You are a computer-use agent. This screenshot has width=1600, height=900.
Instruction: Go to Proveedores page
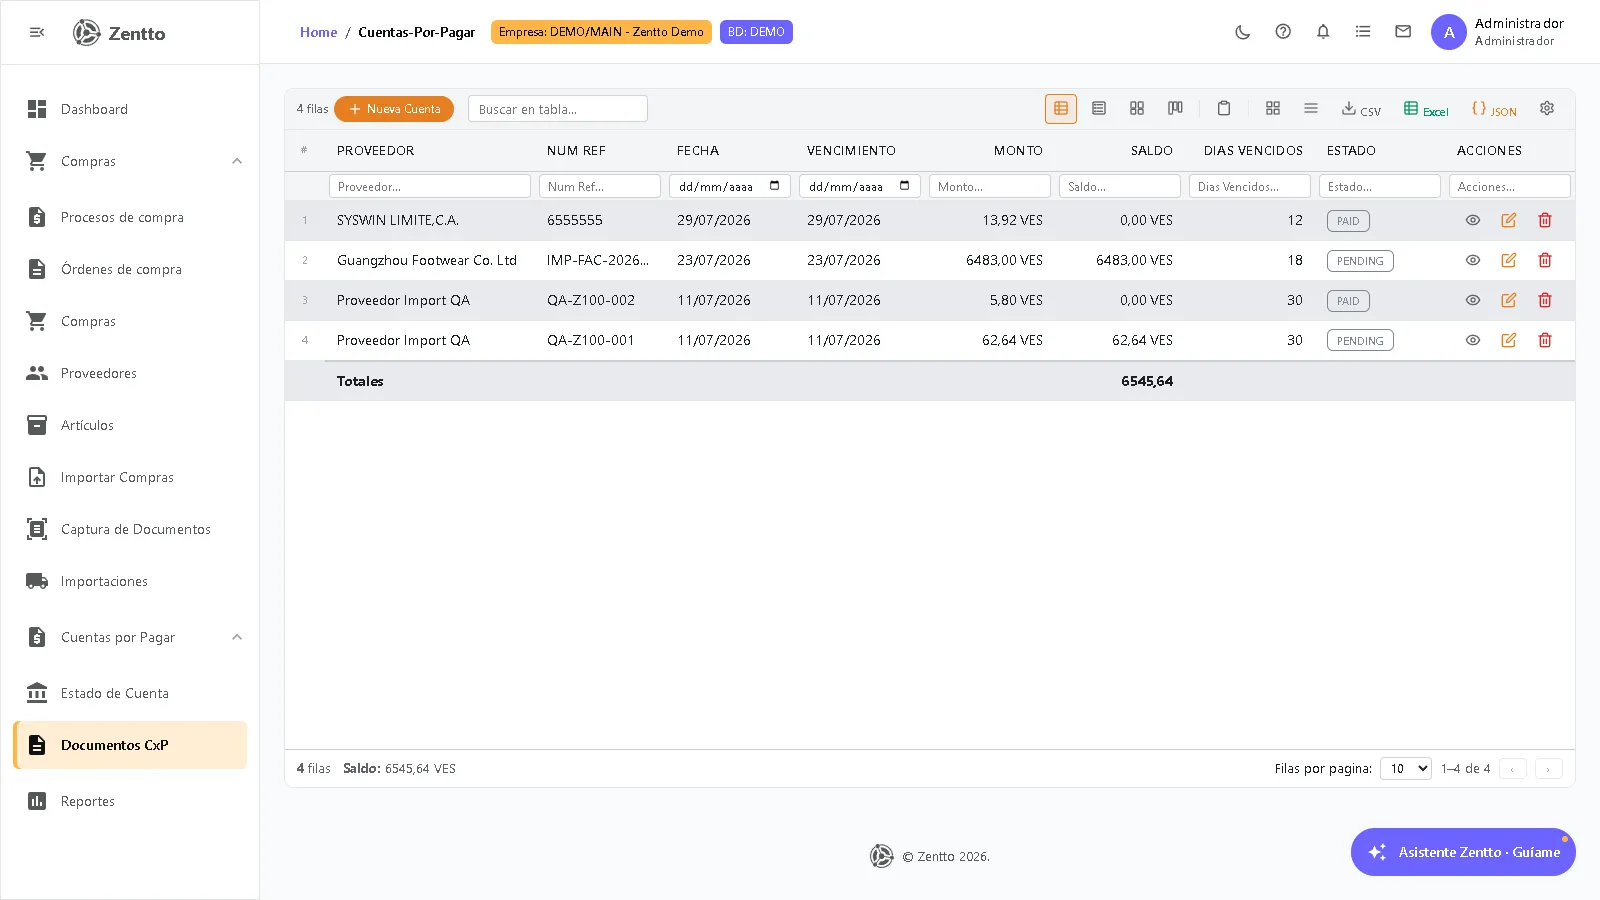130,373
